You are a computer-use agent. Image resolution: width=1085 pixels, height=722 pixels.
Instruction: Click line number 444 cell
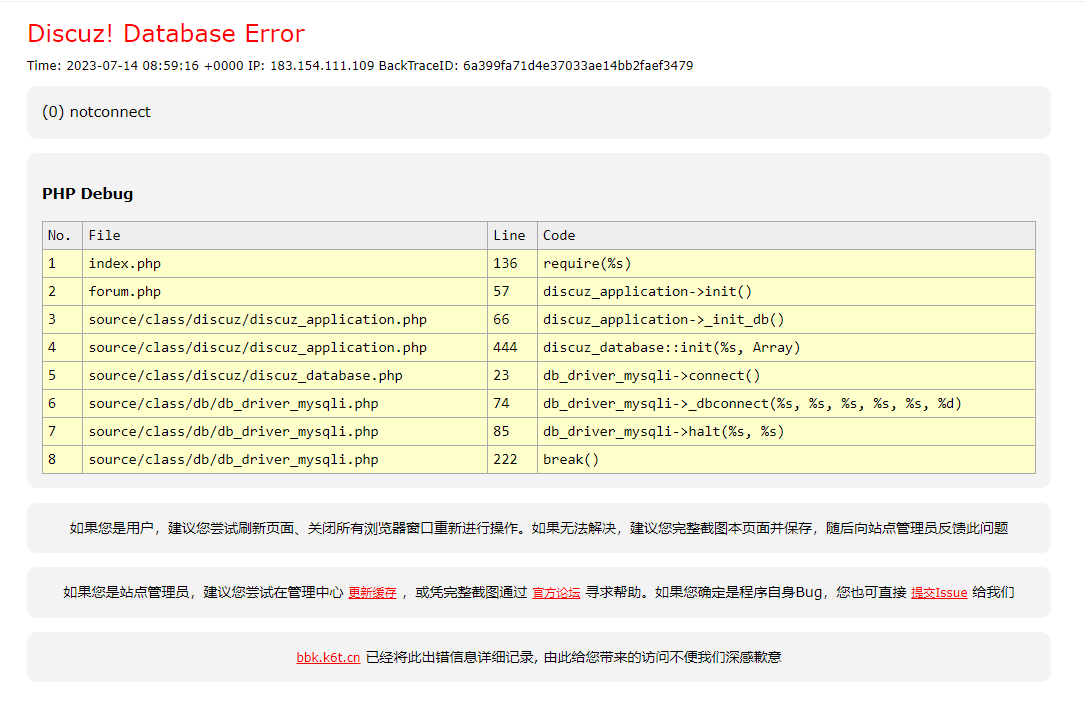pos(505,348)
